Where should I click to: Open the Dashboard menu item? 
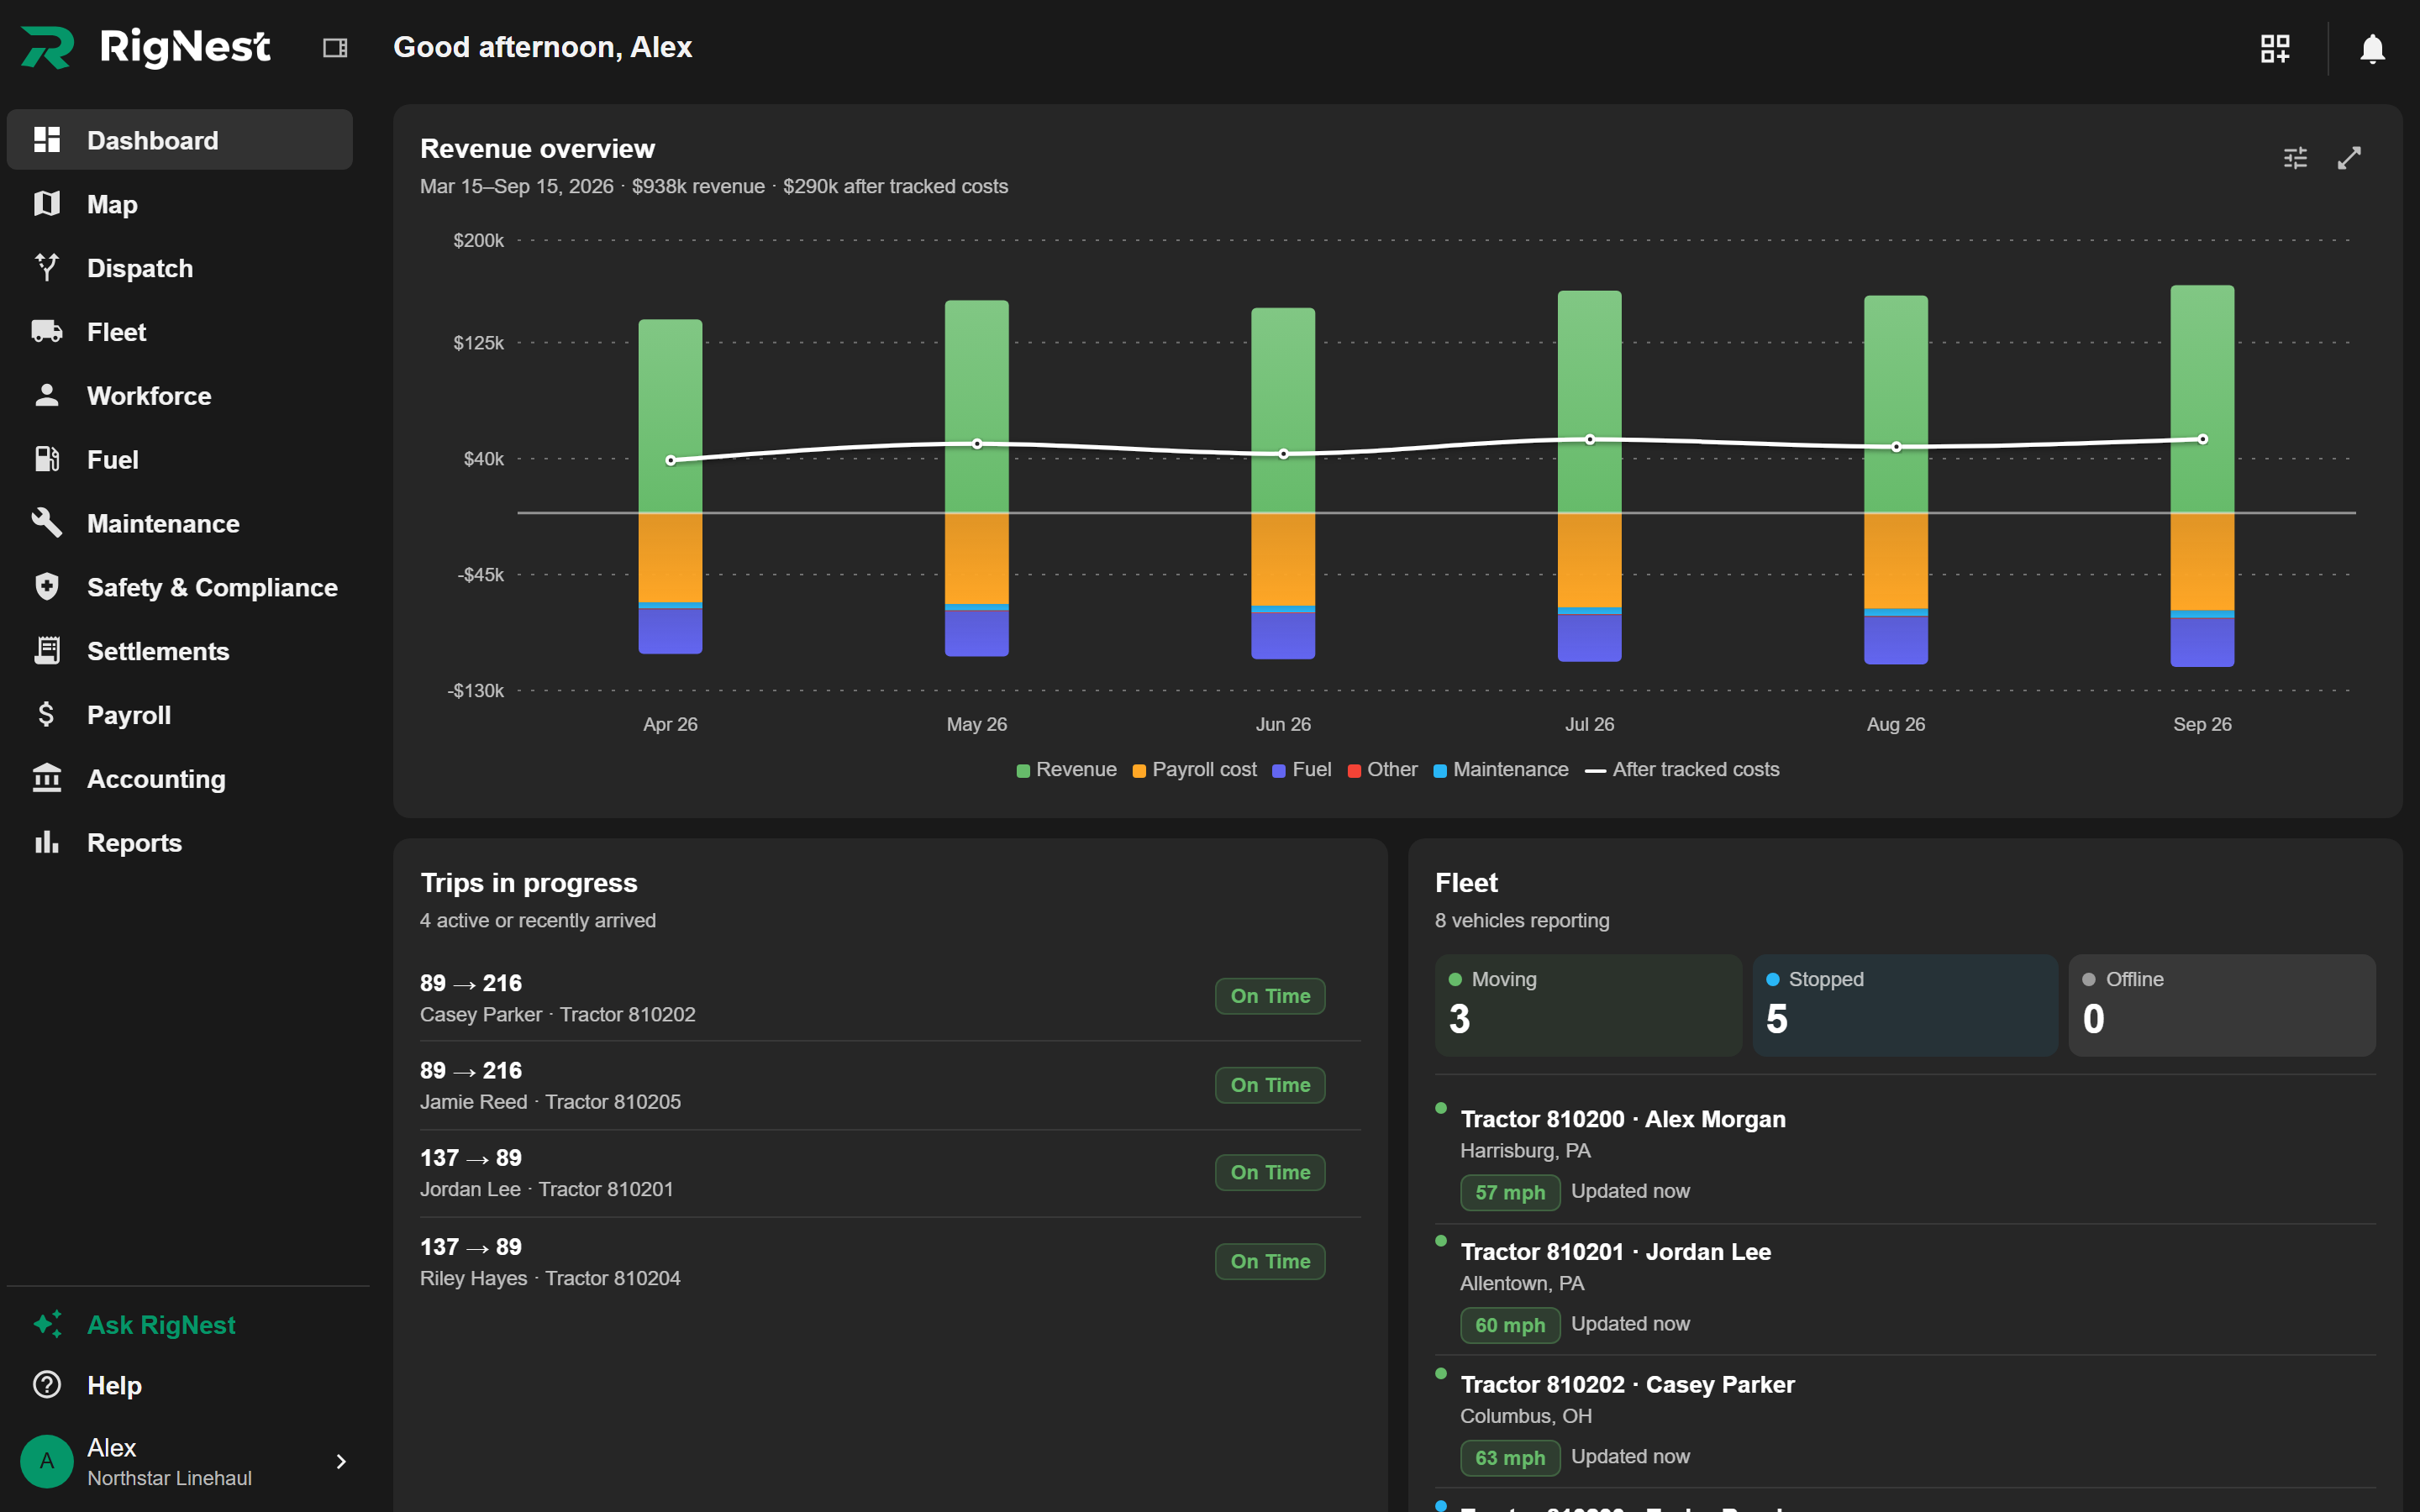click(180, 140)
